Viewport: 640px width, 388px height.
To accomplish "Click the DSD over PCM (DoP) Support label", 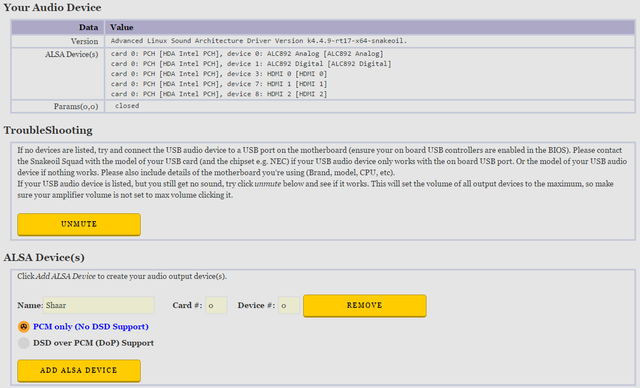I will (x=93, y=343).
